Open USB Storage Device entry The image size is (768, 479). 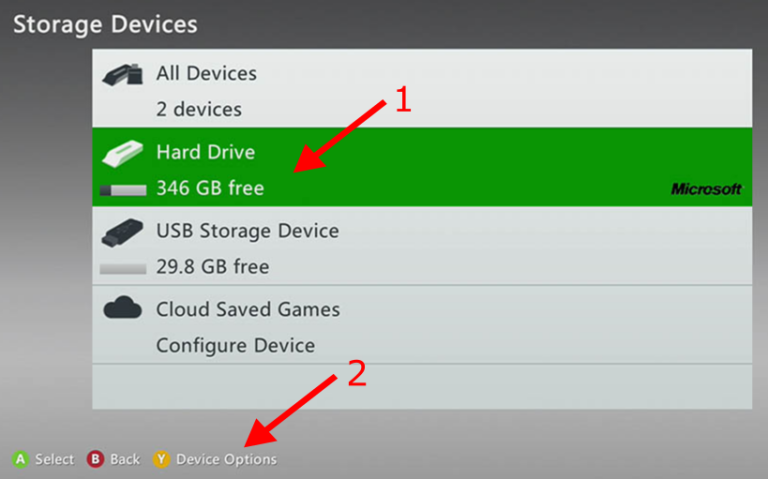[x=422, y=245]
